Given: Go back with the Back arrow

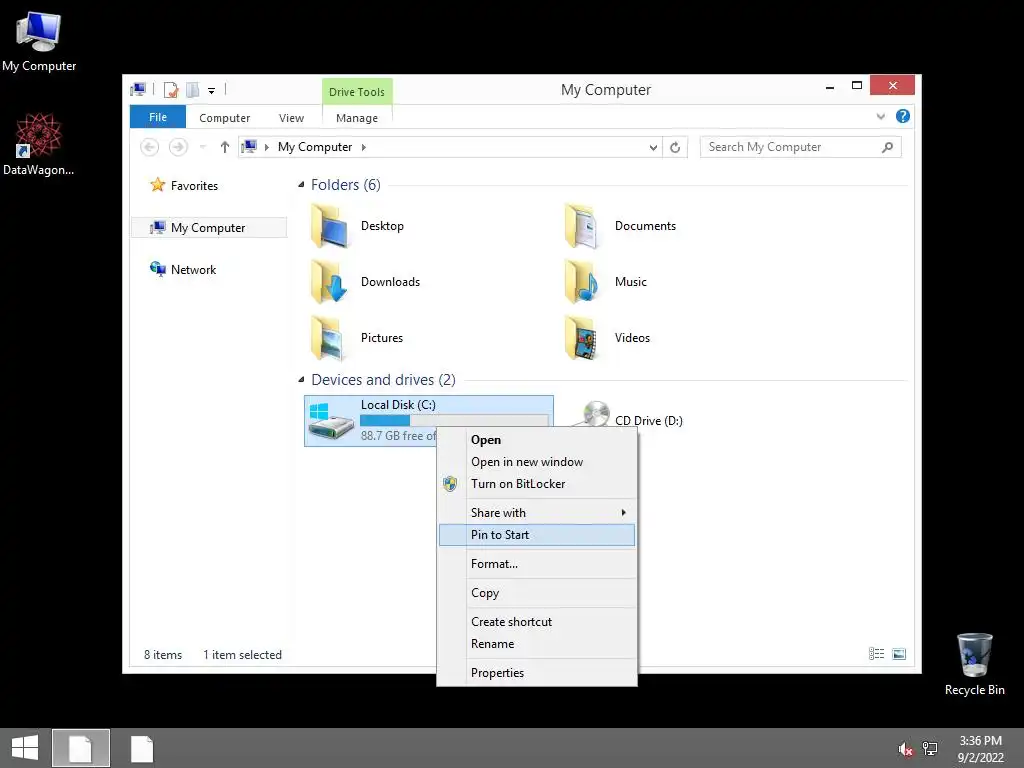Looking at the screenshot, I should (150, 147).
